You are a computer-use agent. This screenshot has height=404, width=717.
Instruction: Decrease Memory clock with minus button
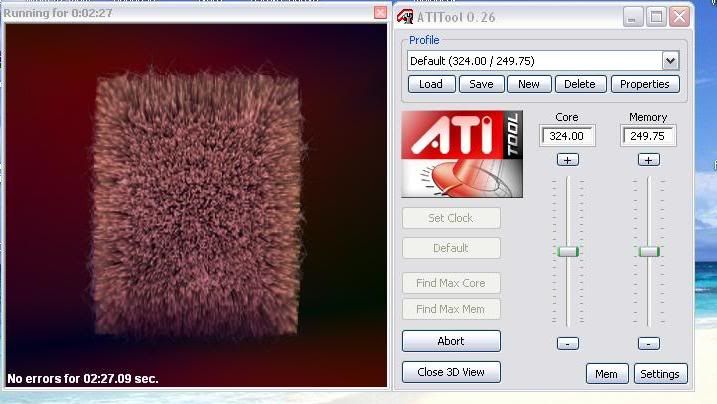[648, 343]
